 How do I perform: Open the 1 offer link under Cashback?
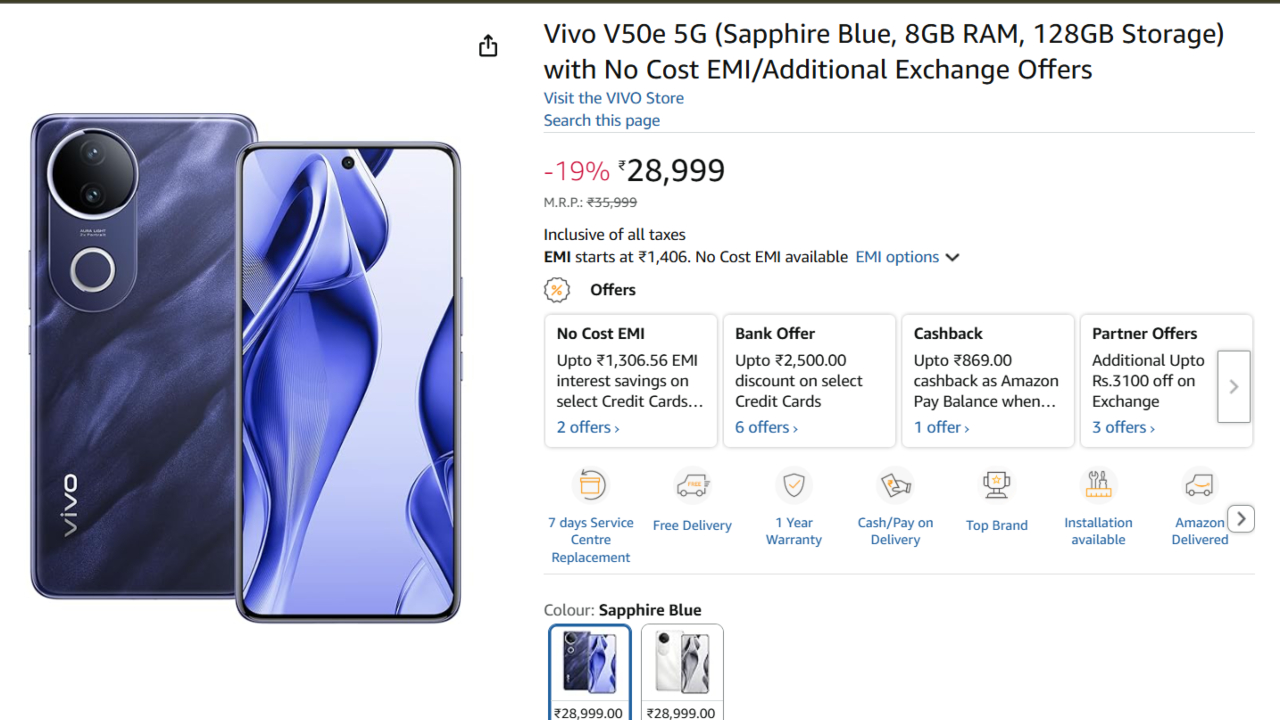941,428
